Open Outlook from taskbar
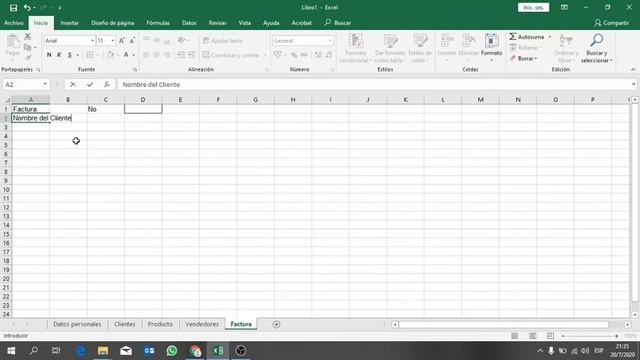The width and height of the screenshot is (640, 360). point(149,351)
